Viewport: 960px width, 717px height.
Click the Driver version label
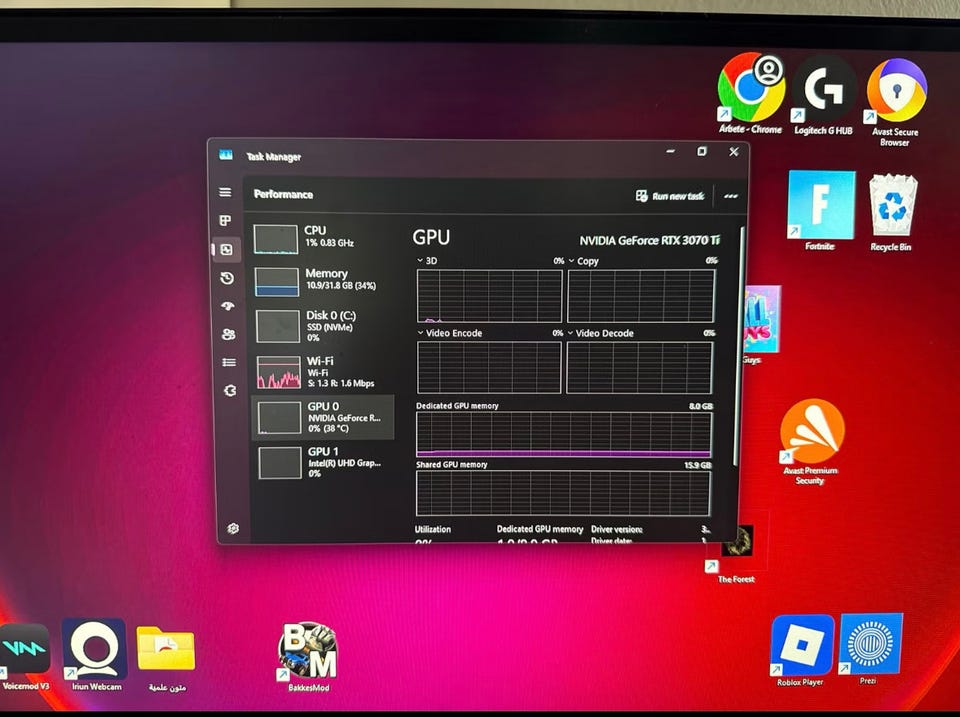(617, 529)
